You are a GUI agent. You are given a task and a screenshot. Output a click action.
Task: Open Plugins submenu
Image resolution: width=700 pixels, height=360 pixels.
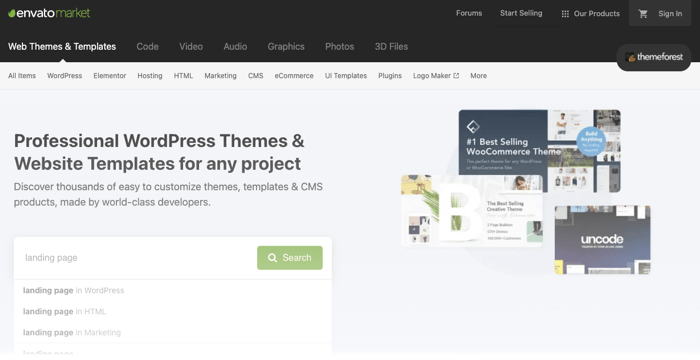pos(390,76)
